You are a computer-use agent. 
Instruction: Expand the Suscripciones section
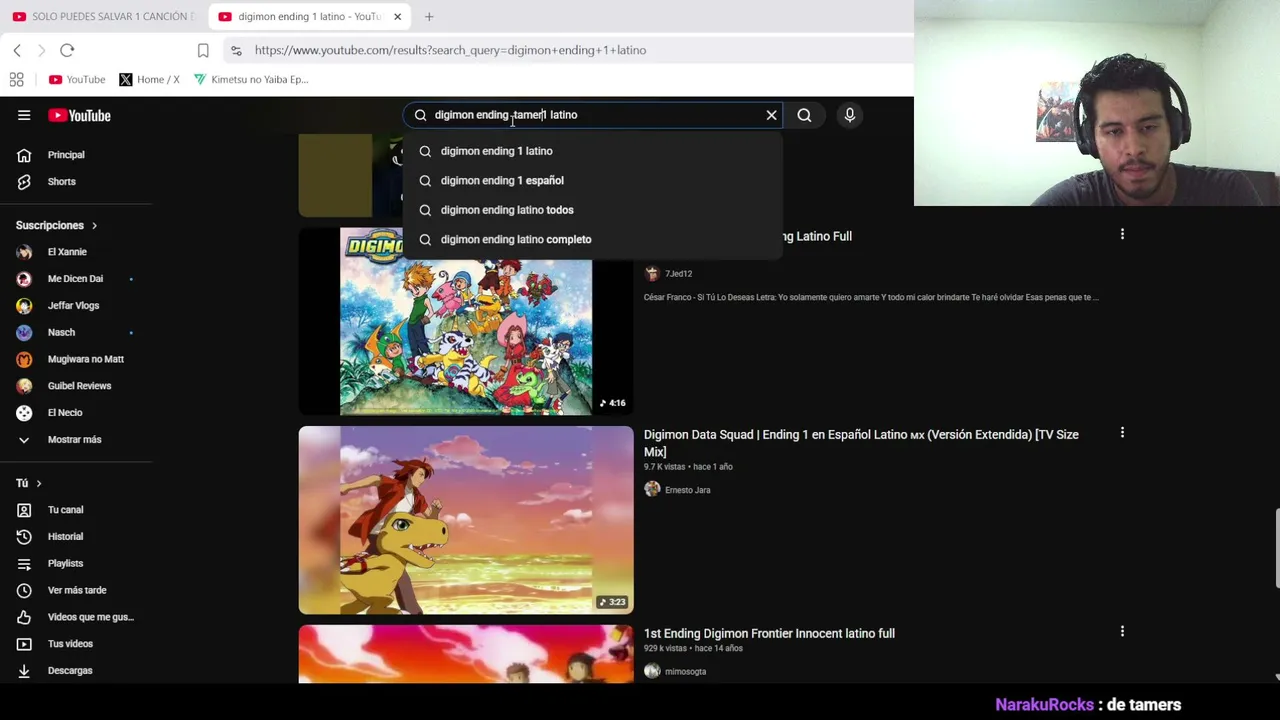click(x=56, y=226)
